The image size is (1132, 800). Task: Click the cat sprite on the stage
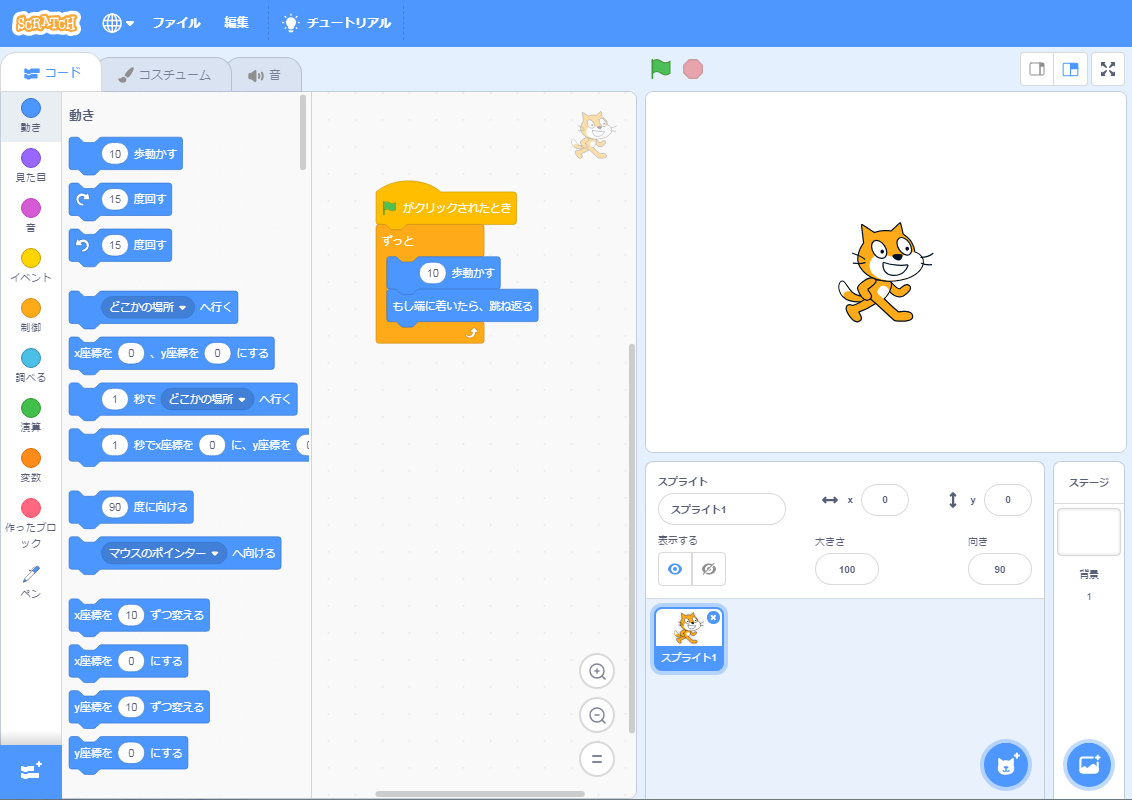click(884, 273)
